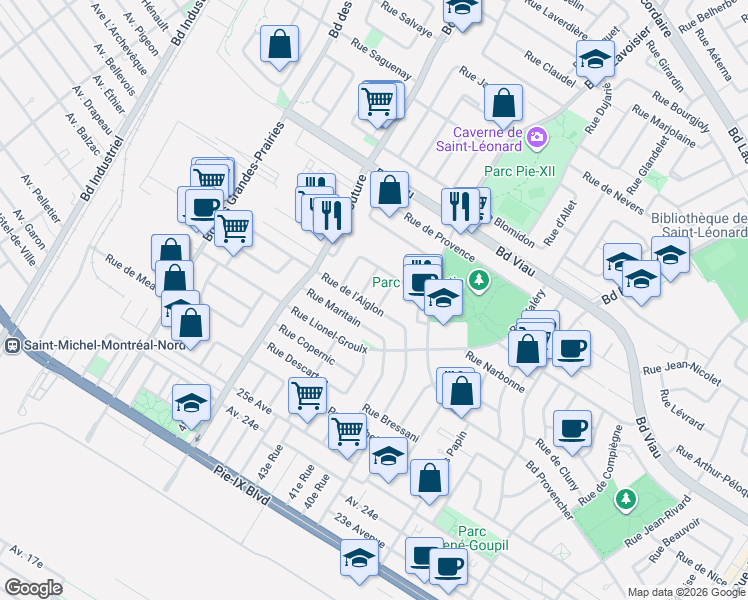
Task: Select the shopping bag marker near Rue de Meaux upper
Action: tap(170, 252)
